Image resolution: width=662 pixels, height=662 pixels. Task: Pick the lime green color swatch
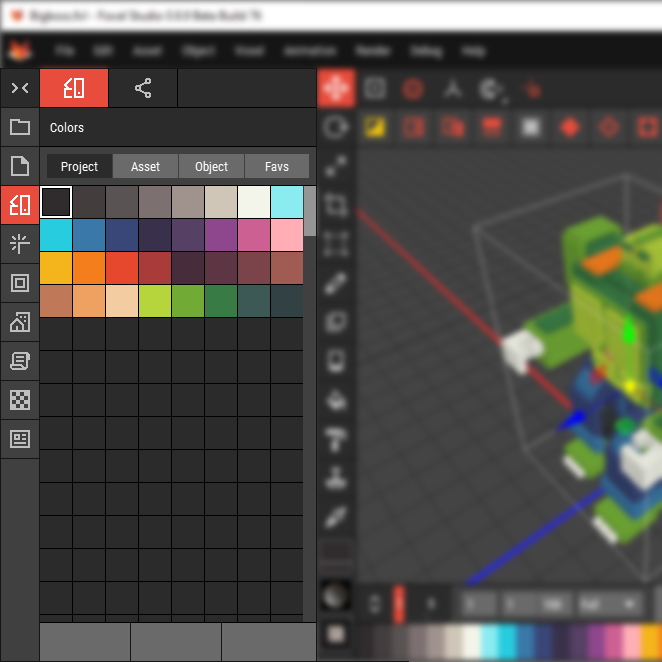coord(155,301)
